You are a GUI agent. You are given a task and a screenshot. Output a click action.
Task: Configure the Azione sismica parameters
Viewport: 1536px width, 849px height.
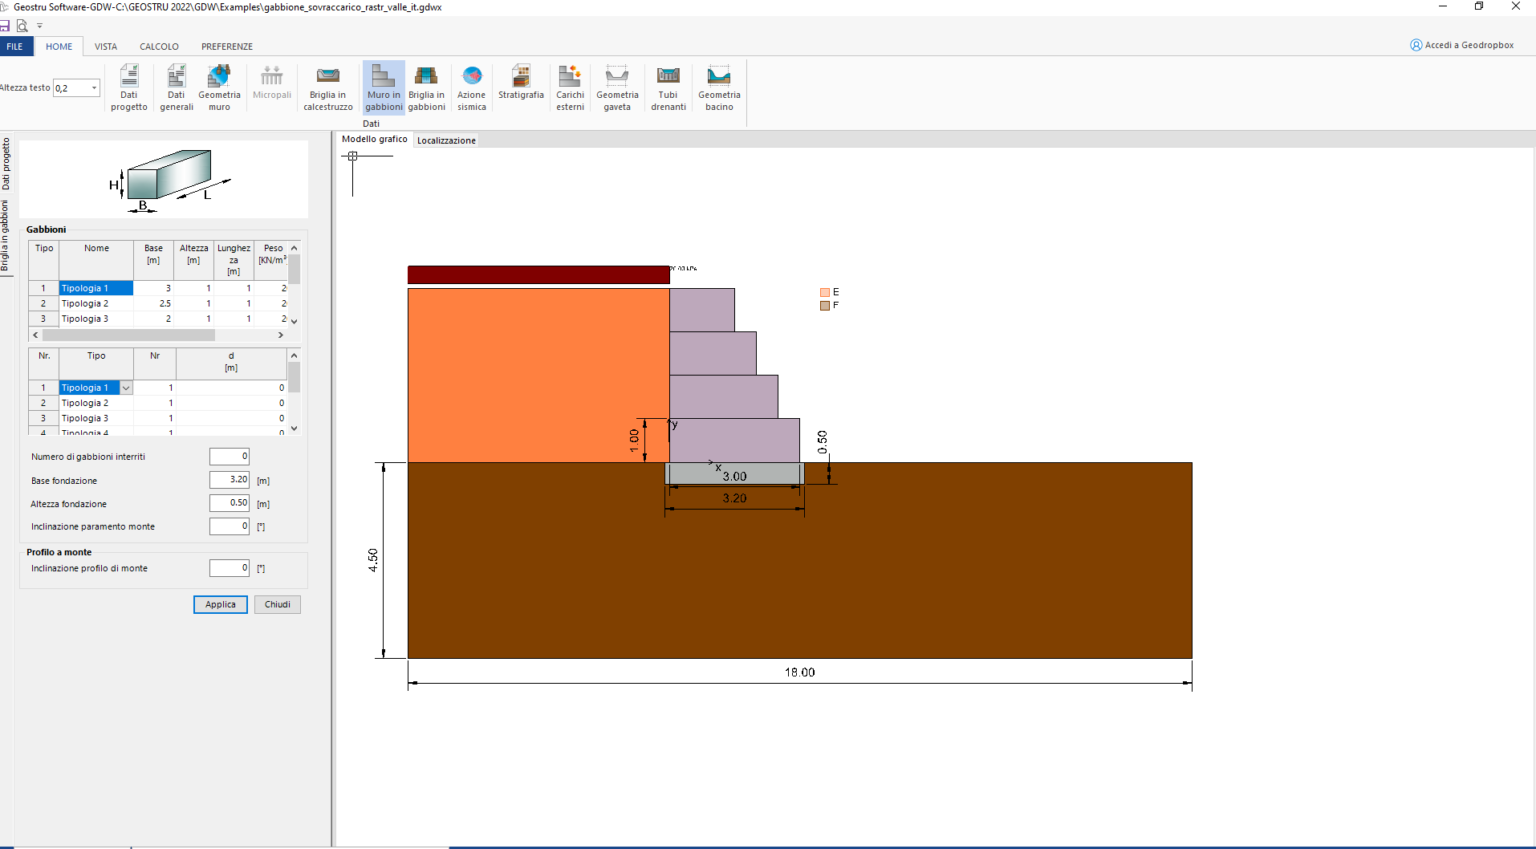point(471,87)
